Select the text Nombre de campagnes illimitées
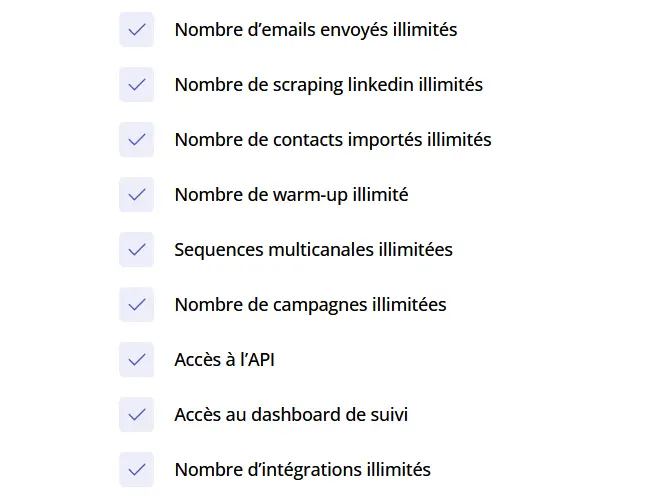Screen dimensions: 653x497 point(311,305)
